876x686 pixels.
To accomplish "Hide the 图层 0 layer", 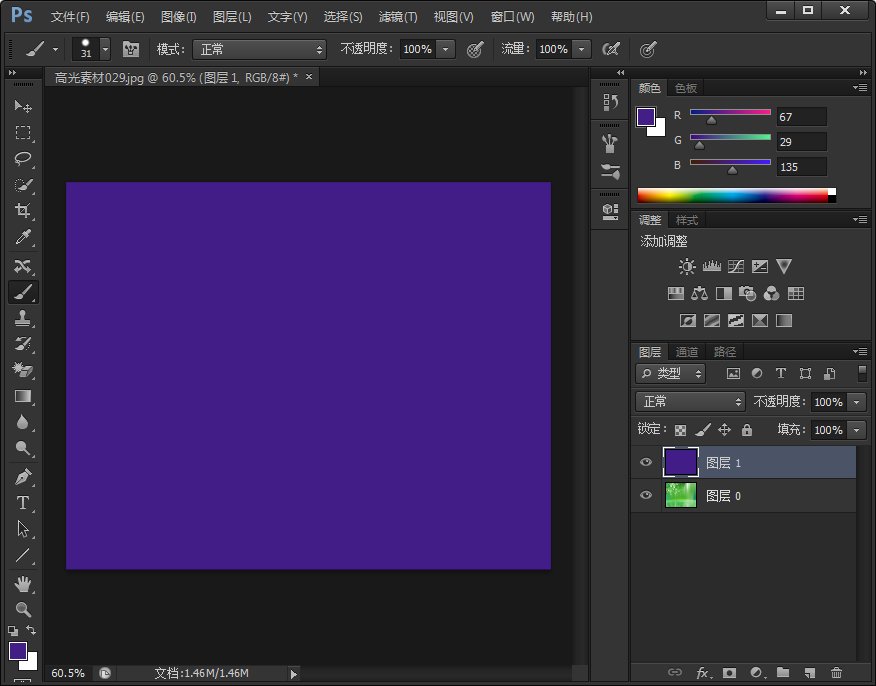I will [646, 495].
